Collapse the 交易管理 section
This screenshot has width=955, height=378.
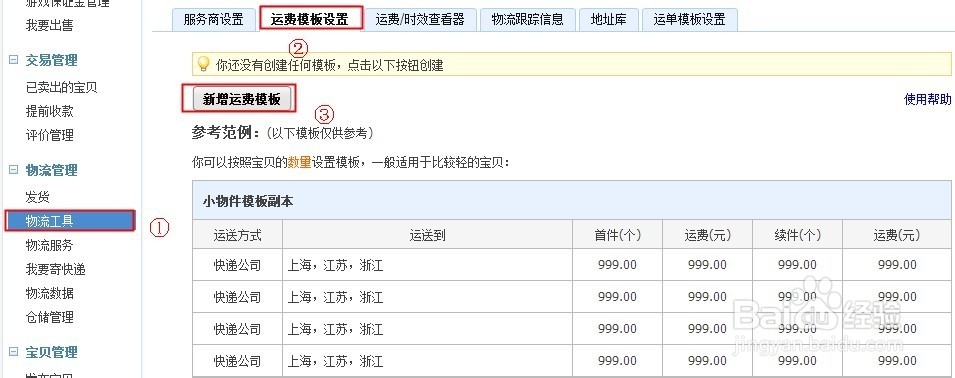[13, 60]
